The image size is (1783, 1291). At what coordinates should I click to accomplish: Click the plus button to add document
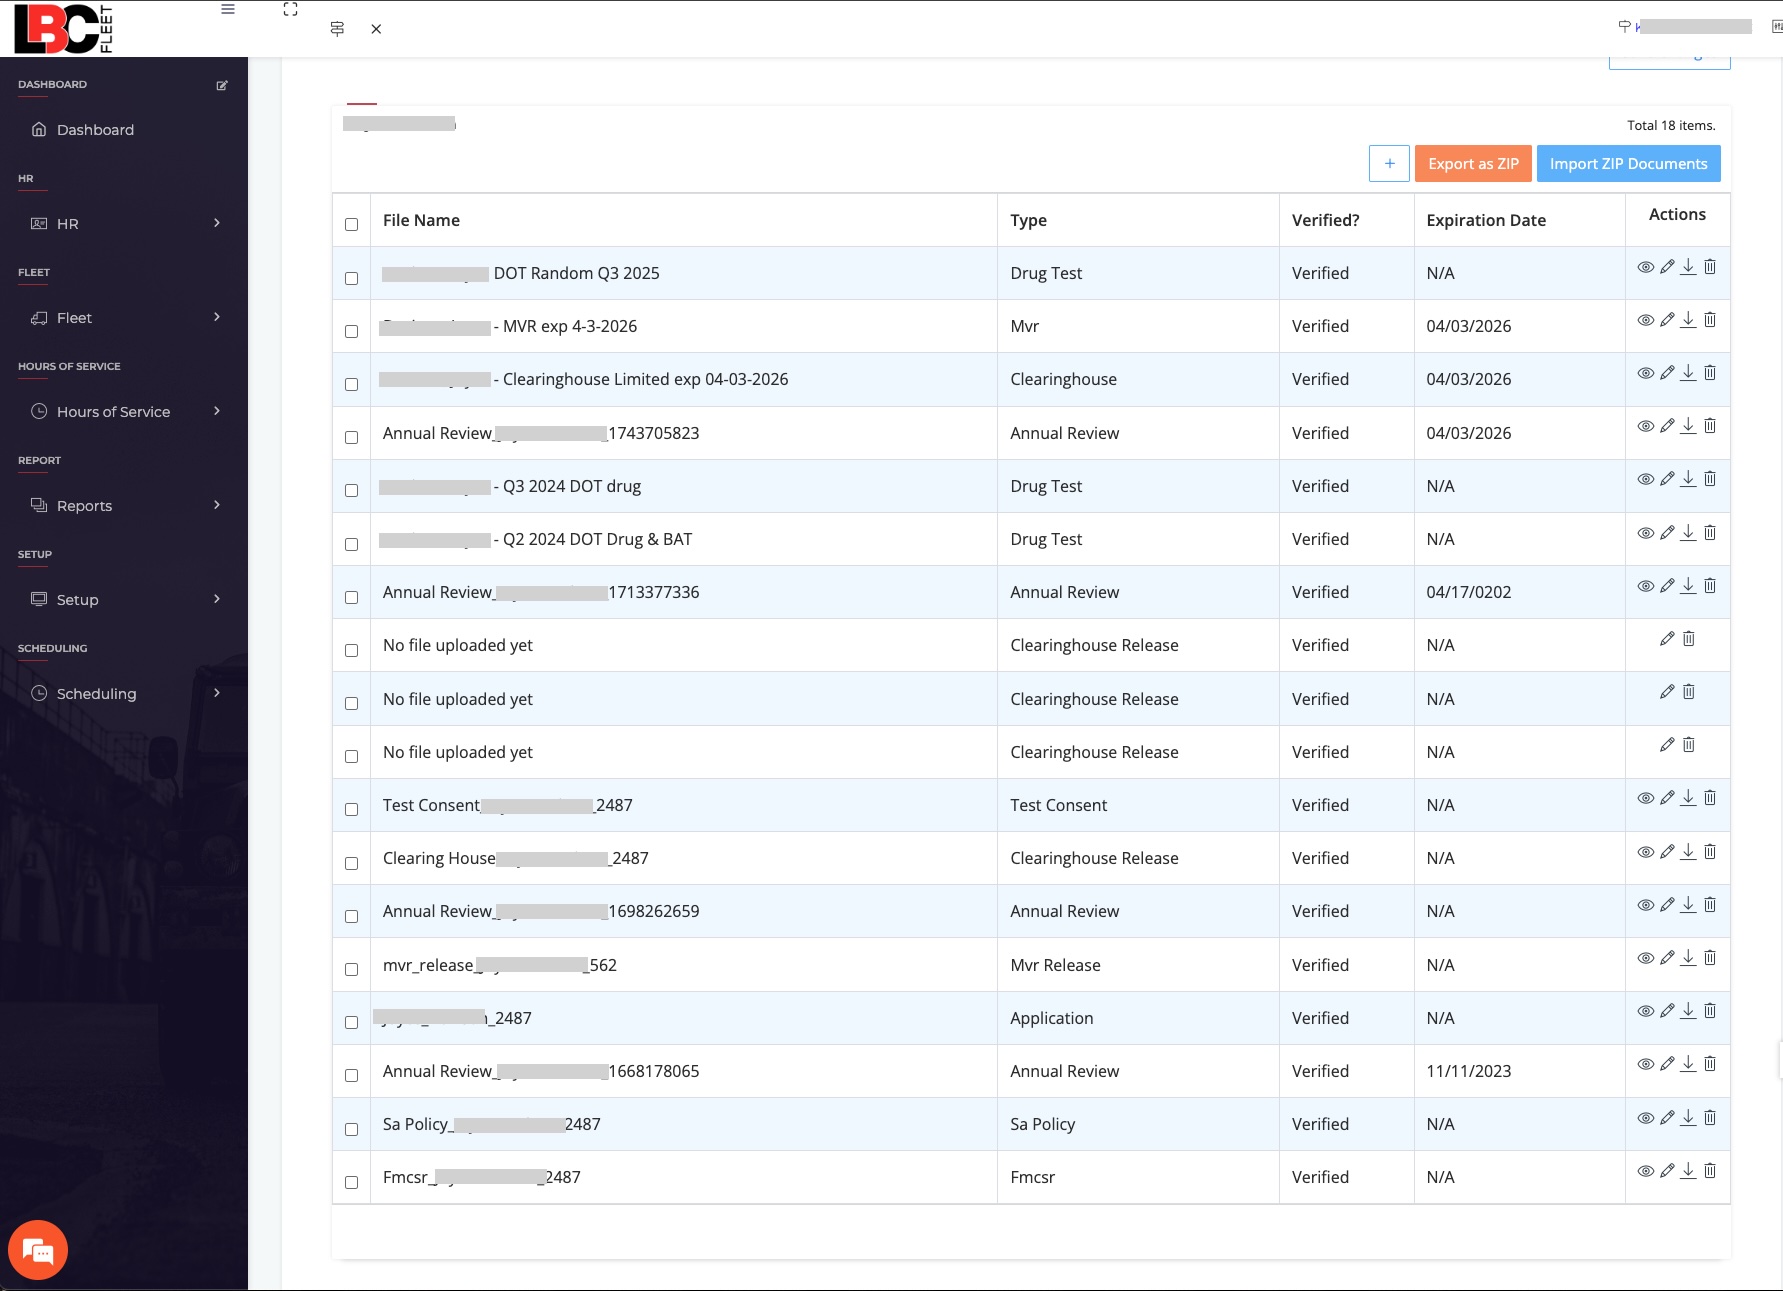(x=1389, y=164)
